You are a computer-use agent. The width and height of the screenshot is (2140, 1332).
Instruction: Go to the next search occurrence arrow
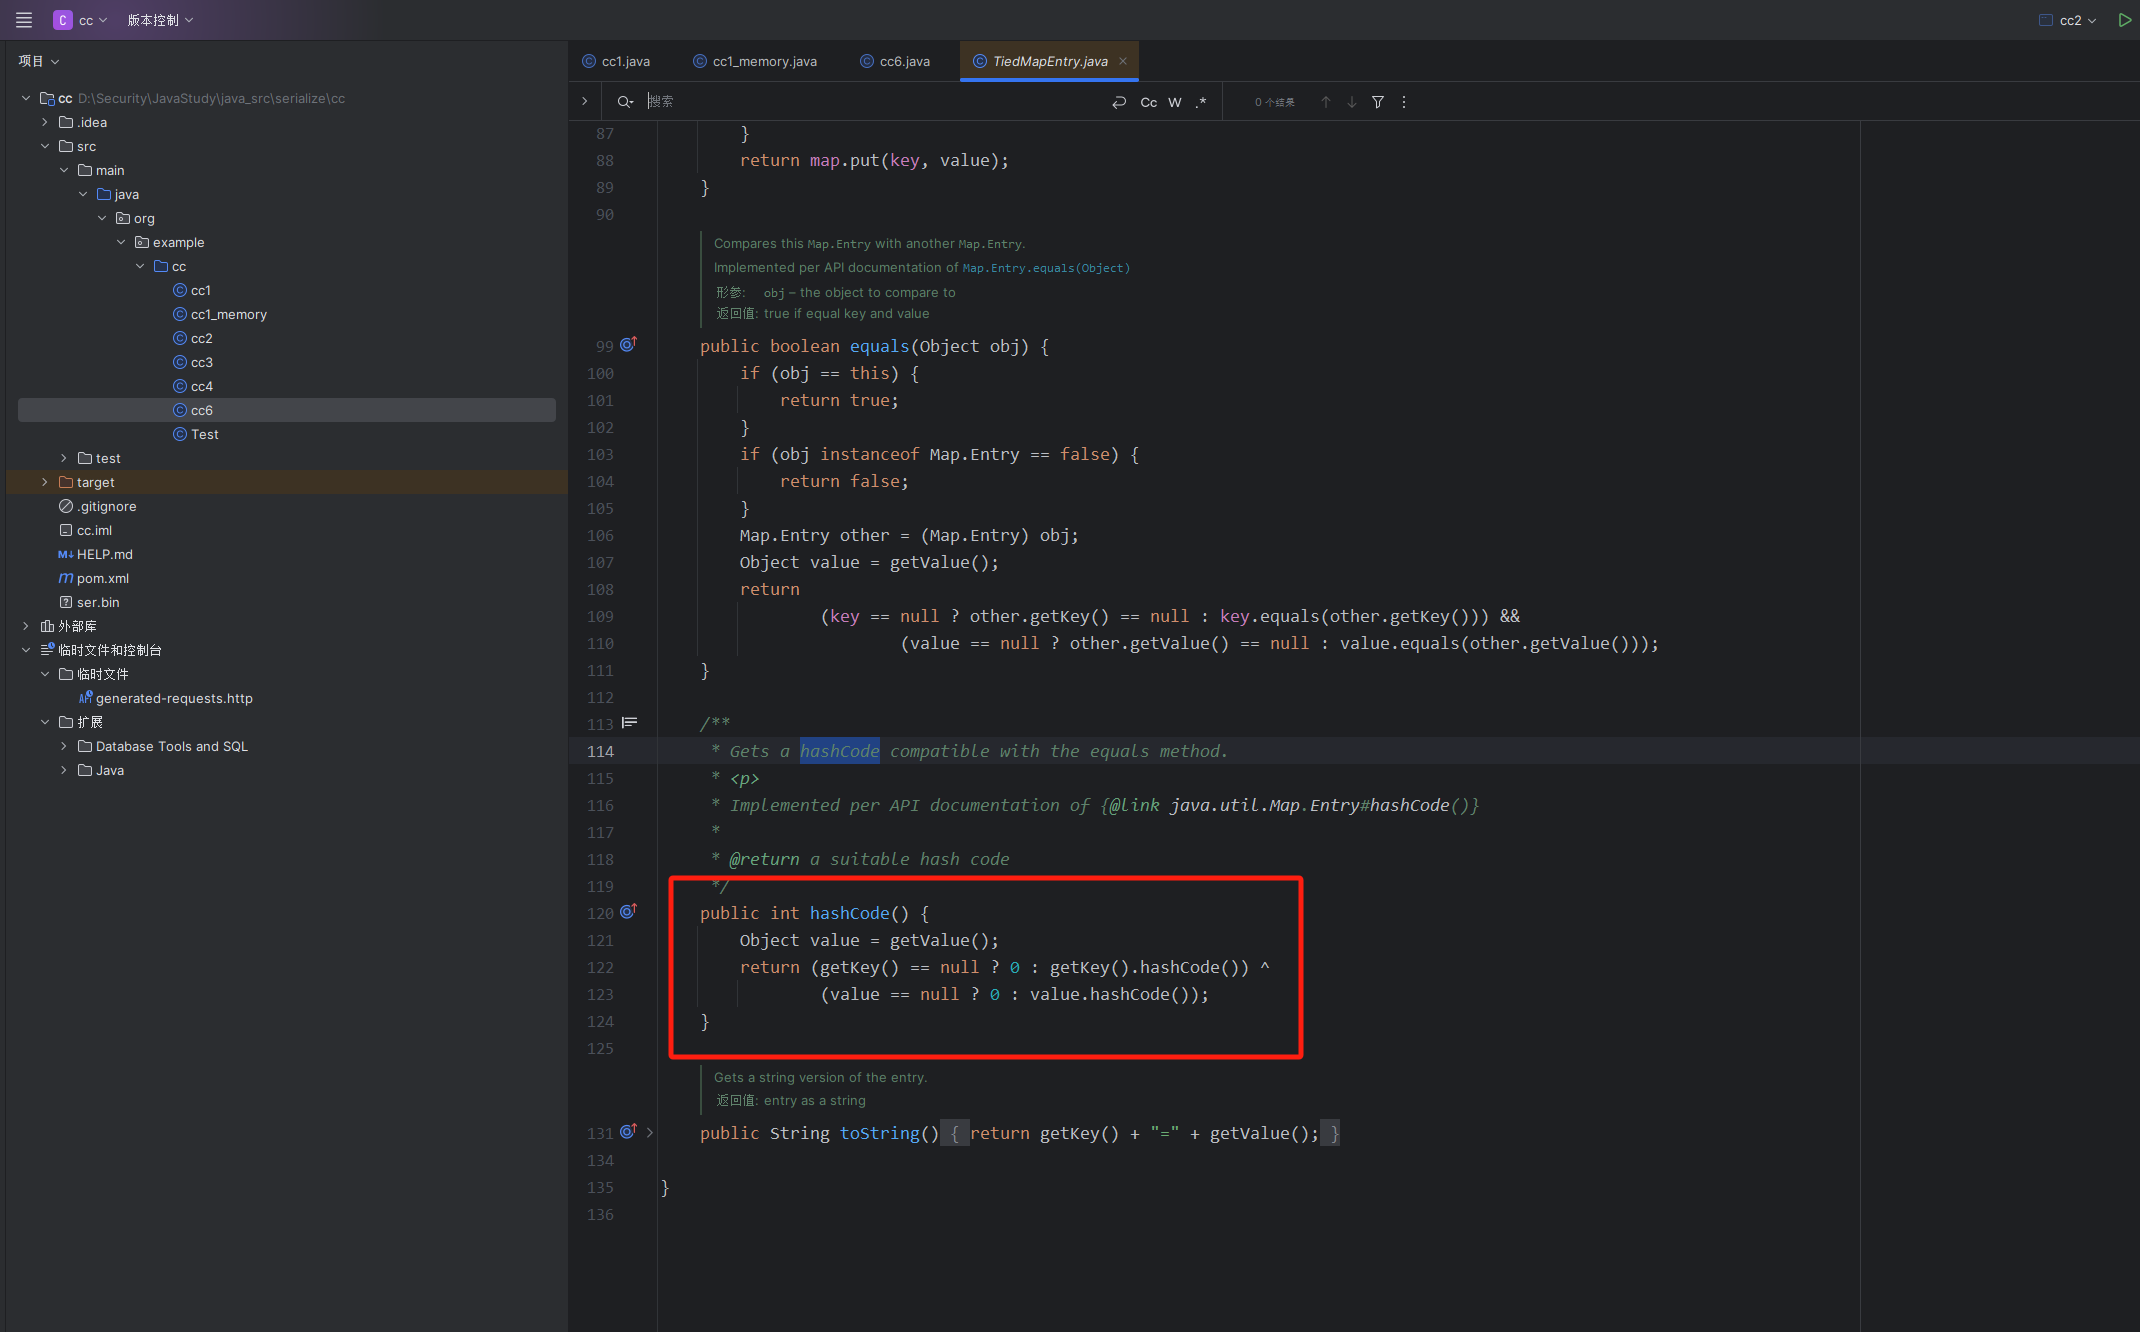1352,102
